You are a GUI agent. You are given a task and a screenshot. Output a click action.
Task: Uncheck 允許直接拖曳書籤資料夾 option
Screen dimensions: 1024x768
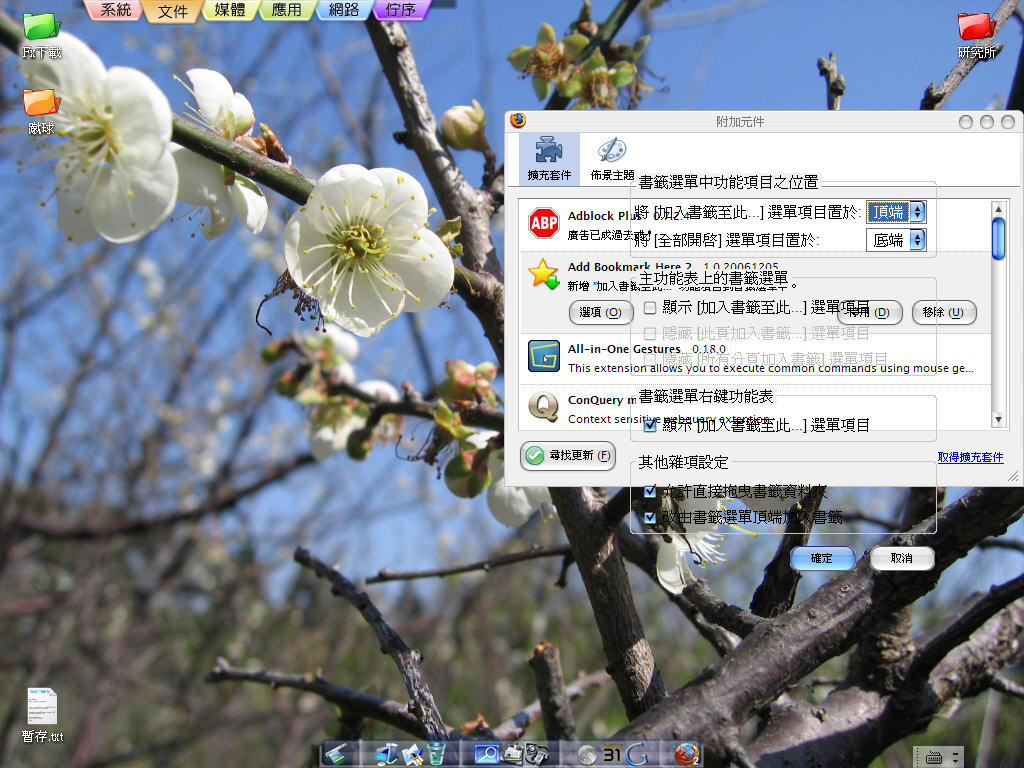coord(650,491)
